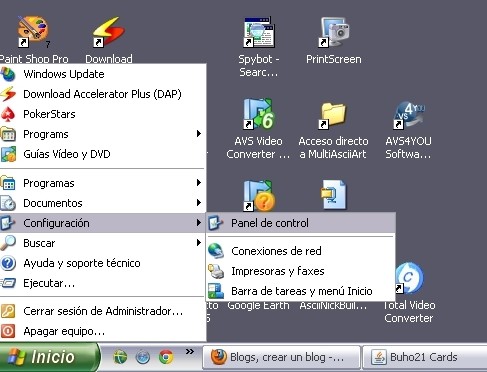Image resolution: width=487 pixels, height=372 pixels.
Task: Click the Programs menu label
Action: [46, 134]
